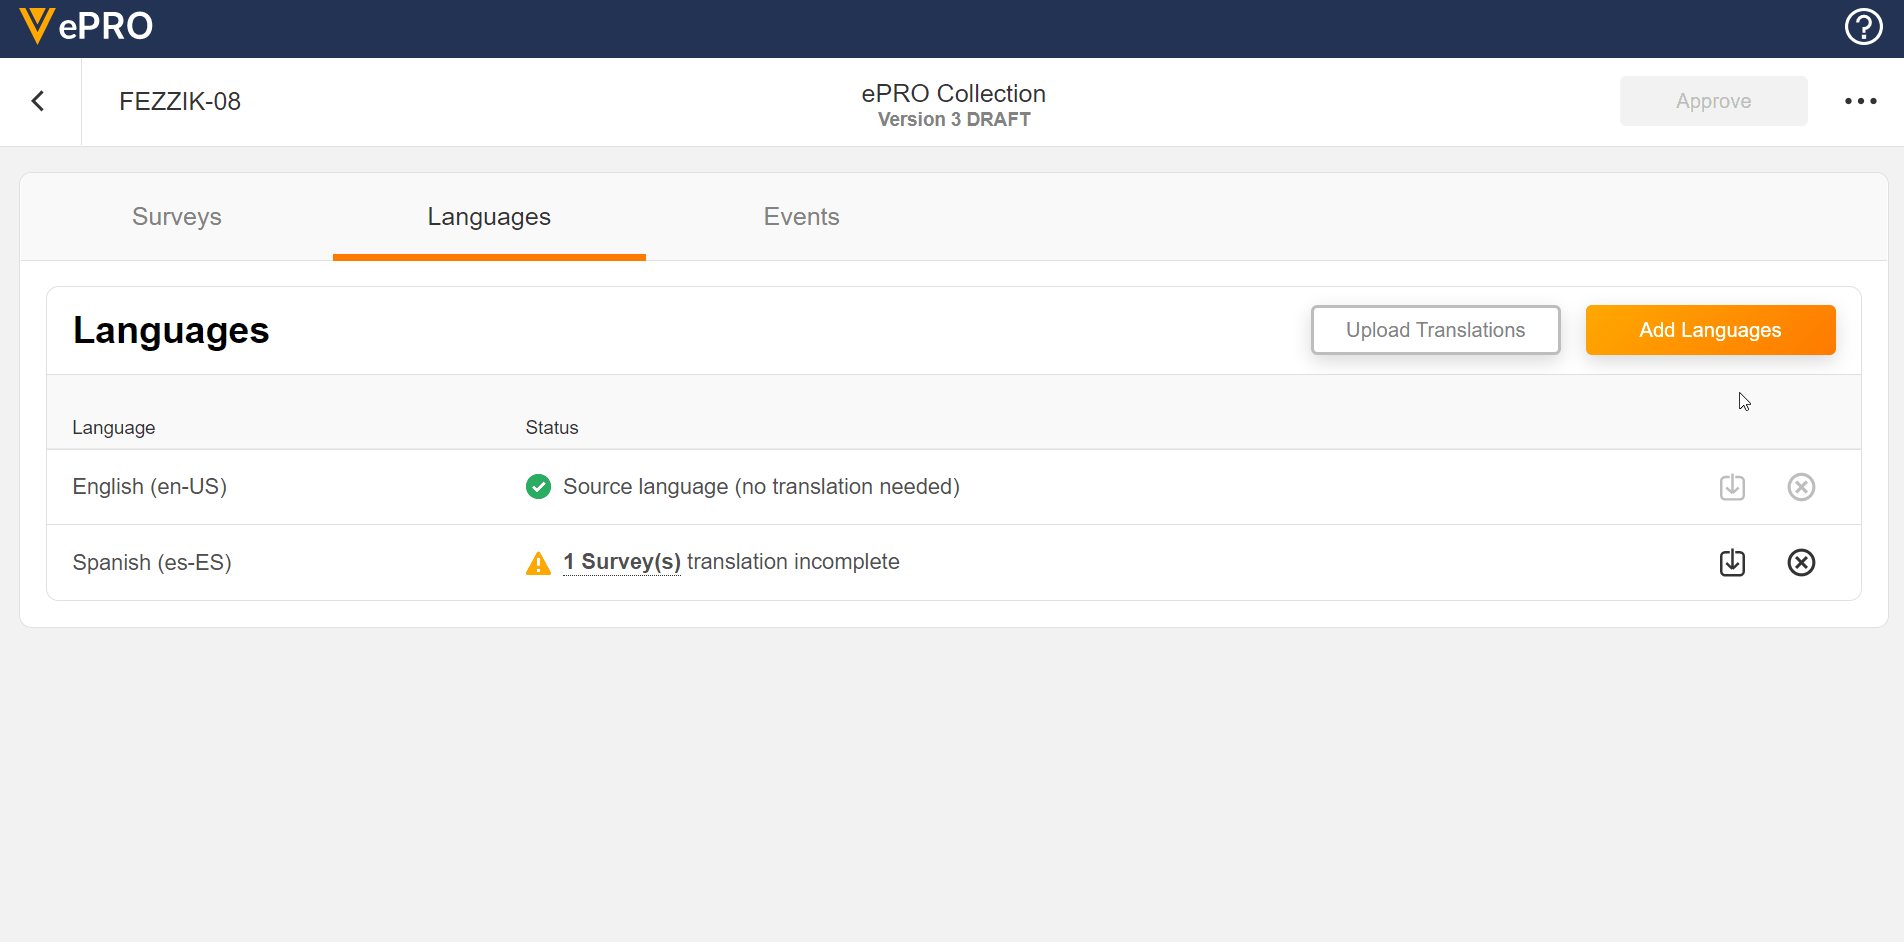Click the Approve button

click(x=1713, y=101)
